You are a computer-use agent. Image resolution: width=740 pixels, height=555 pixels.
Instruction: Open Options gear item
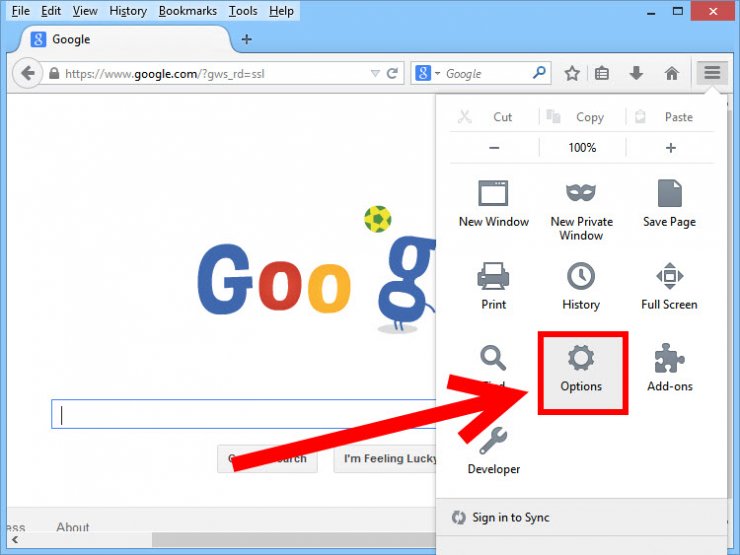(x=581, y=373)
